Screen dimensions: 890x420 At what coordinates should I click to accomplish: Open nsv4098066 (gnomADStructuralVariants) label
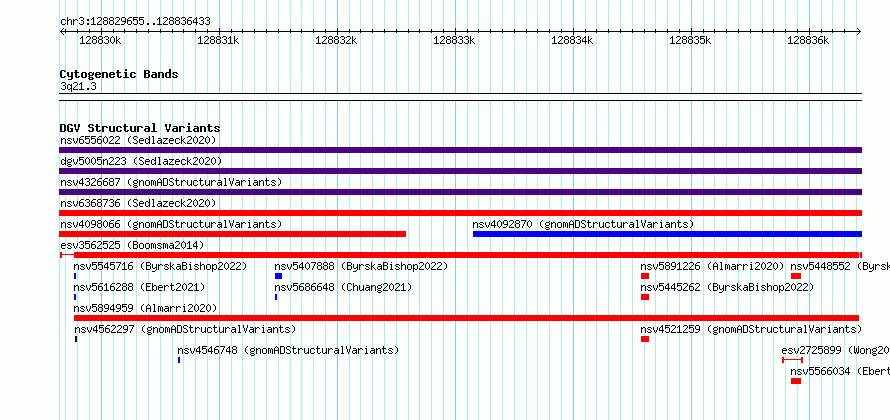(171, 224)
